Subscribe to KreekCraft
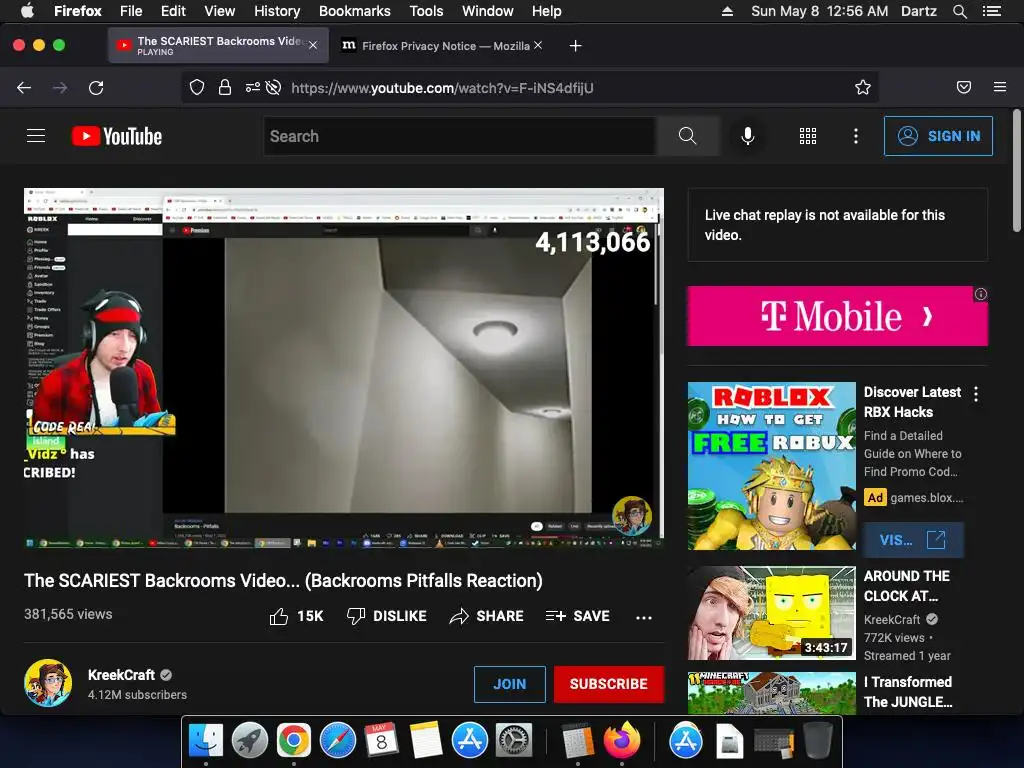Screen dimensions: 1024x768 tap(609, 684)
